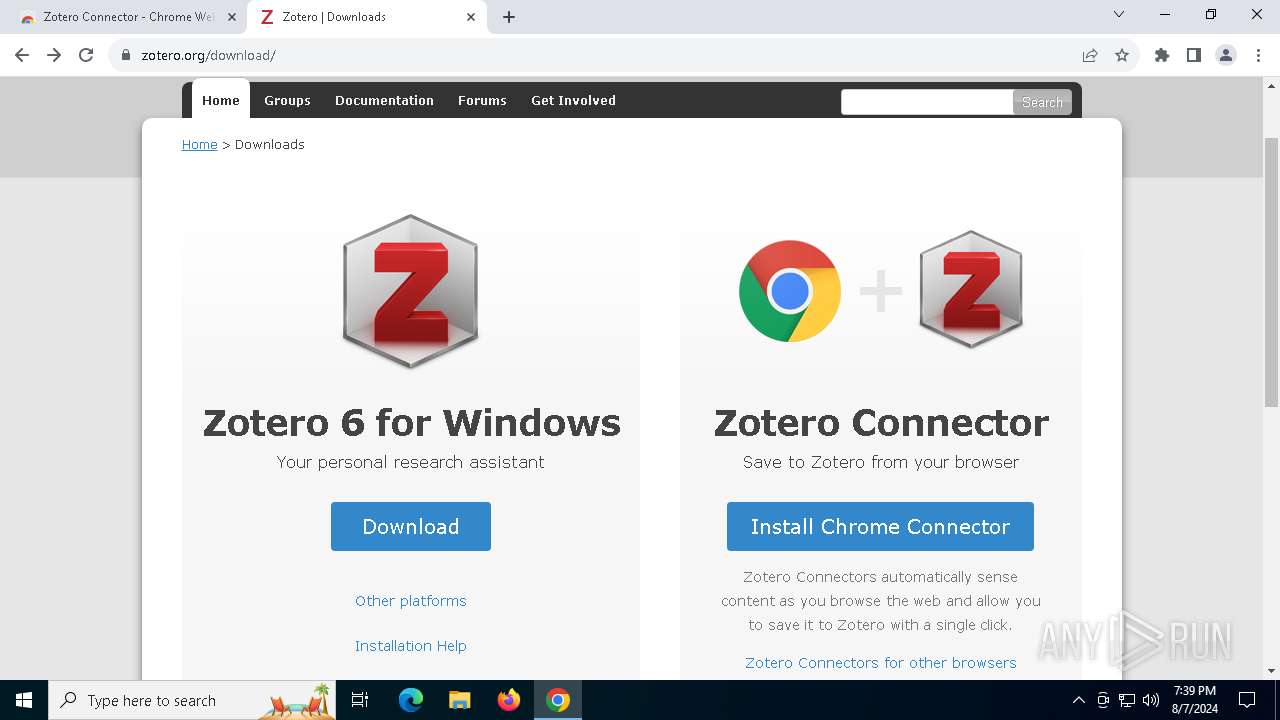Click the page vertical scrollbar

[1271, 270]
